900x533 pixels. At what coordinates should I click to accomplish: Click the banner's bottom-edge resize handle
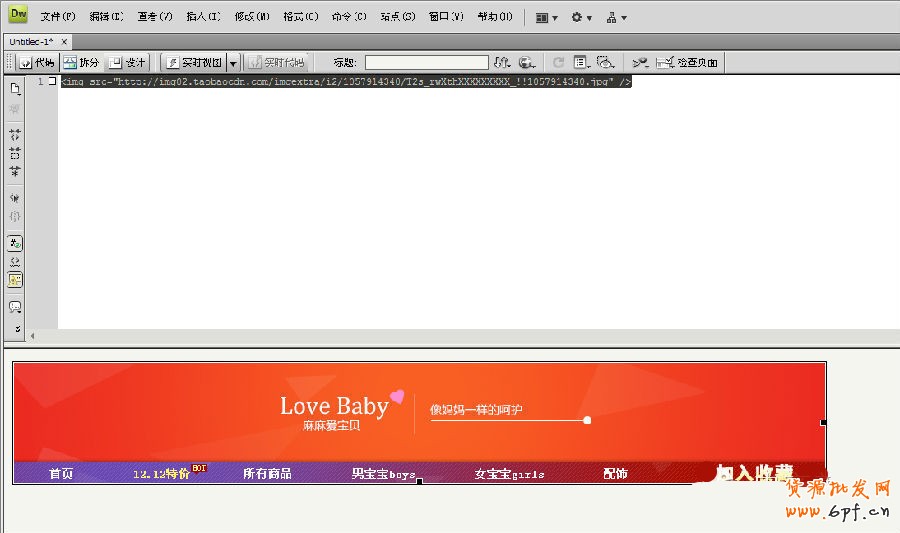coord(420,481)
